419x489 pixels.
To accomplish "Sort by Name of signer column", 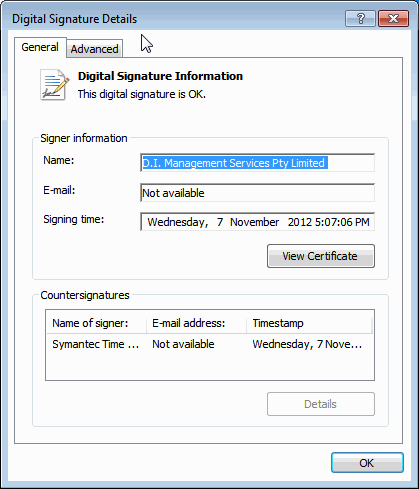I will [96, 323].
